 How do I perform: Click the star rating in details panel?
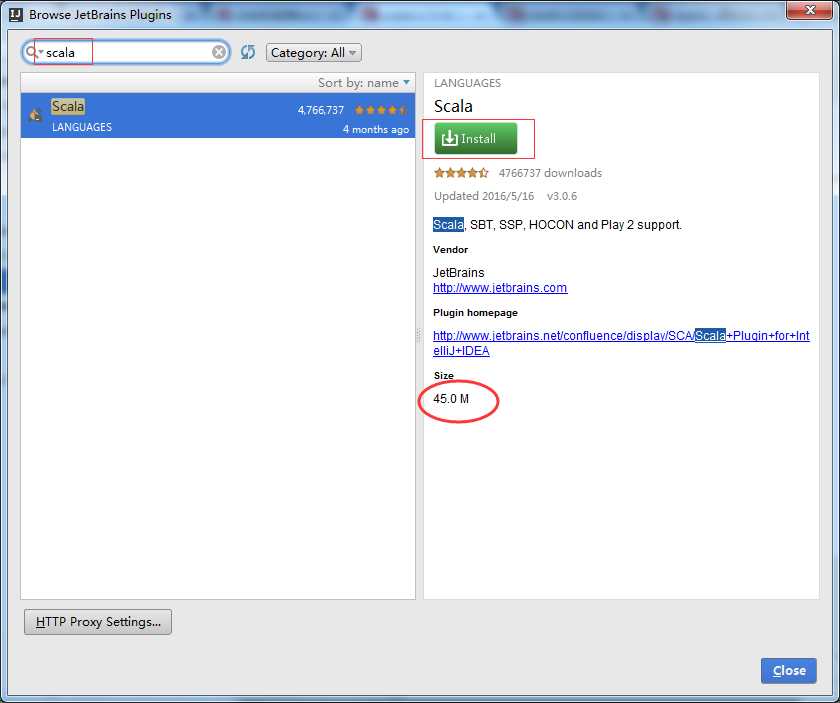tap(461, 173)
